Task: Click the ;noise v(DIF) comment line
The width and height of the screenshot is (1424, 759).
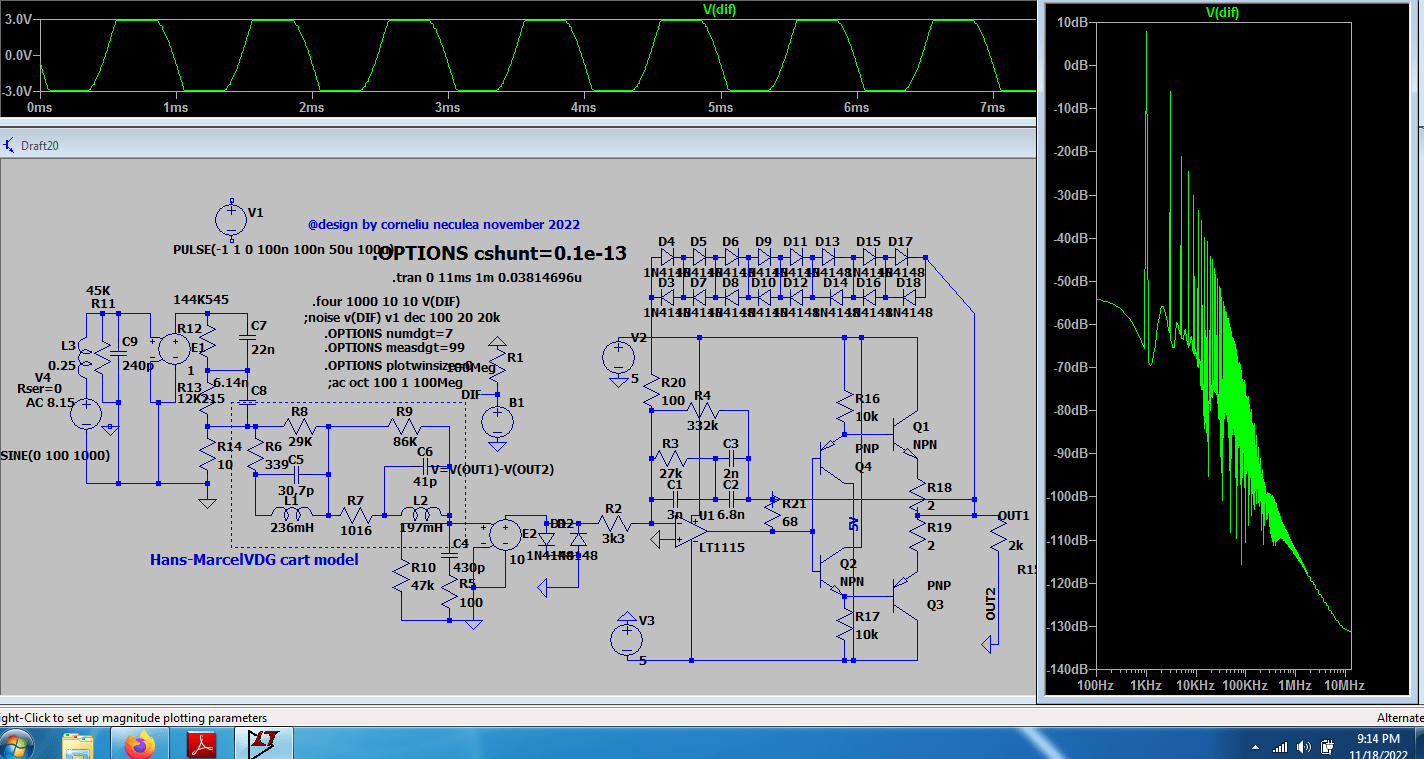Action: point(402,317)
